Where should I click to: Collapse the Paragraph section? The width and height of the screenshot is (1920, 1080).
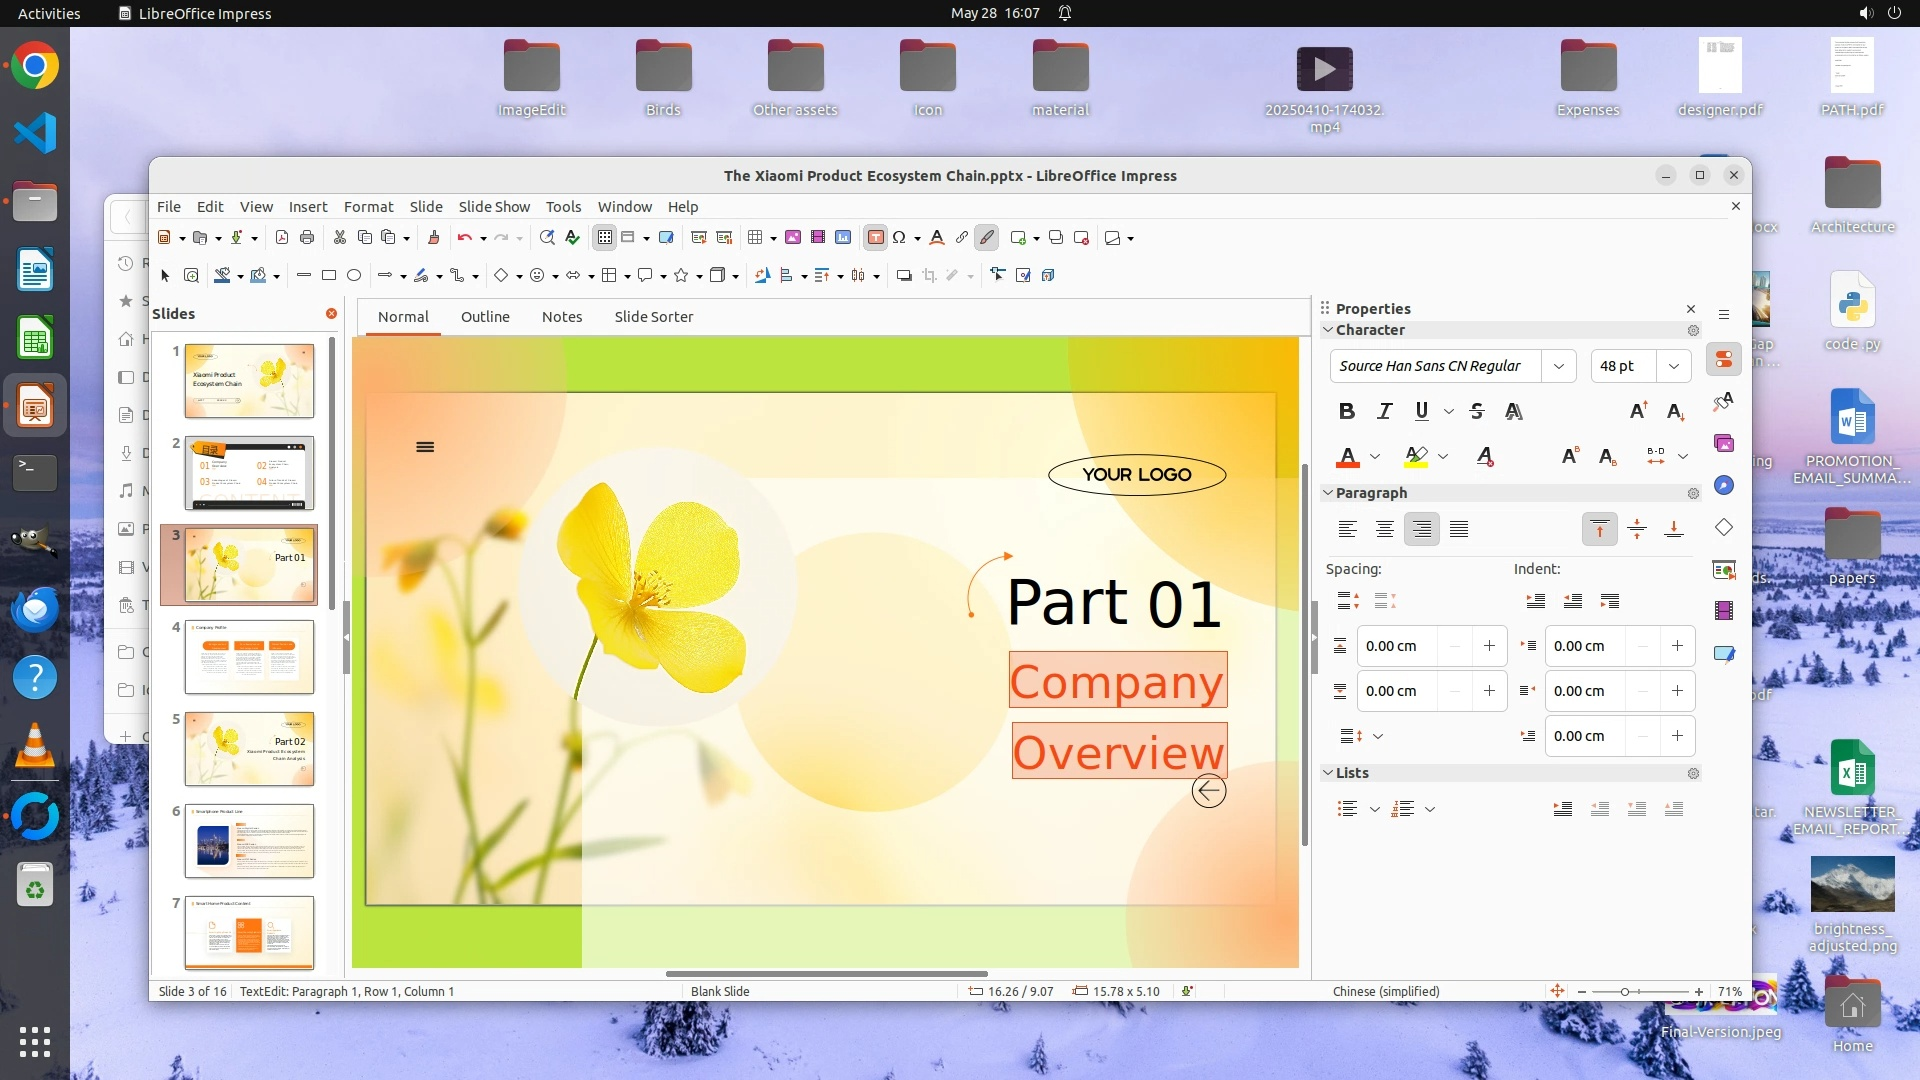[1328, 493]
